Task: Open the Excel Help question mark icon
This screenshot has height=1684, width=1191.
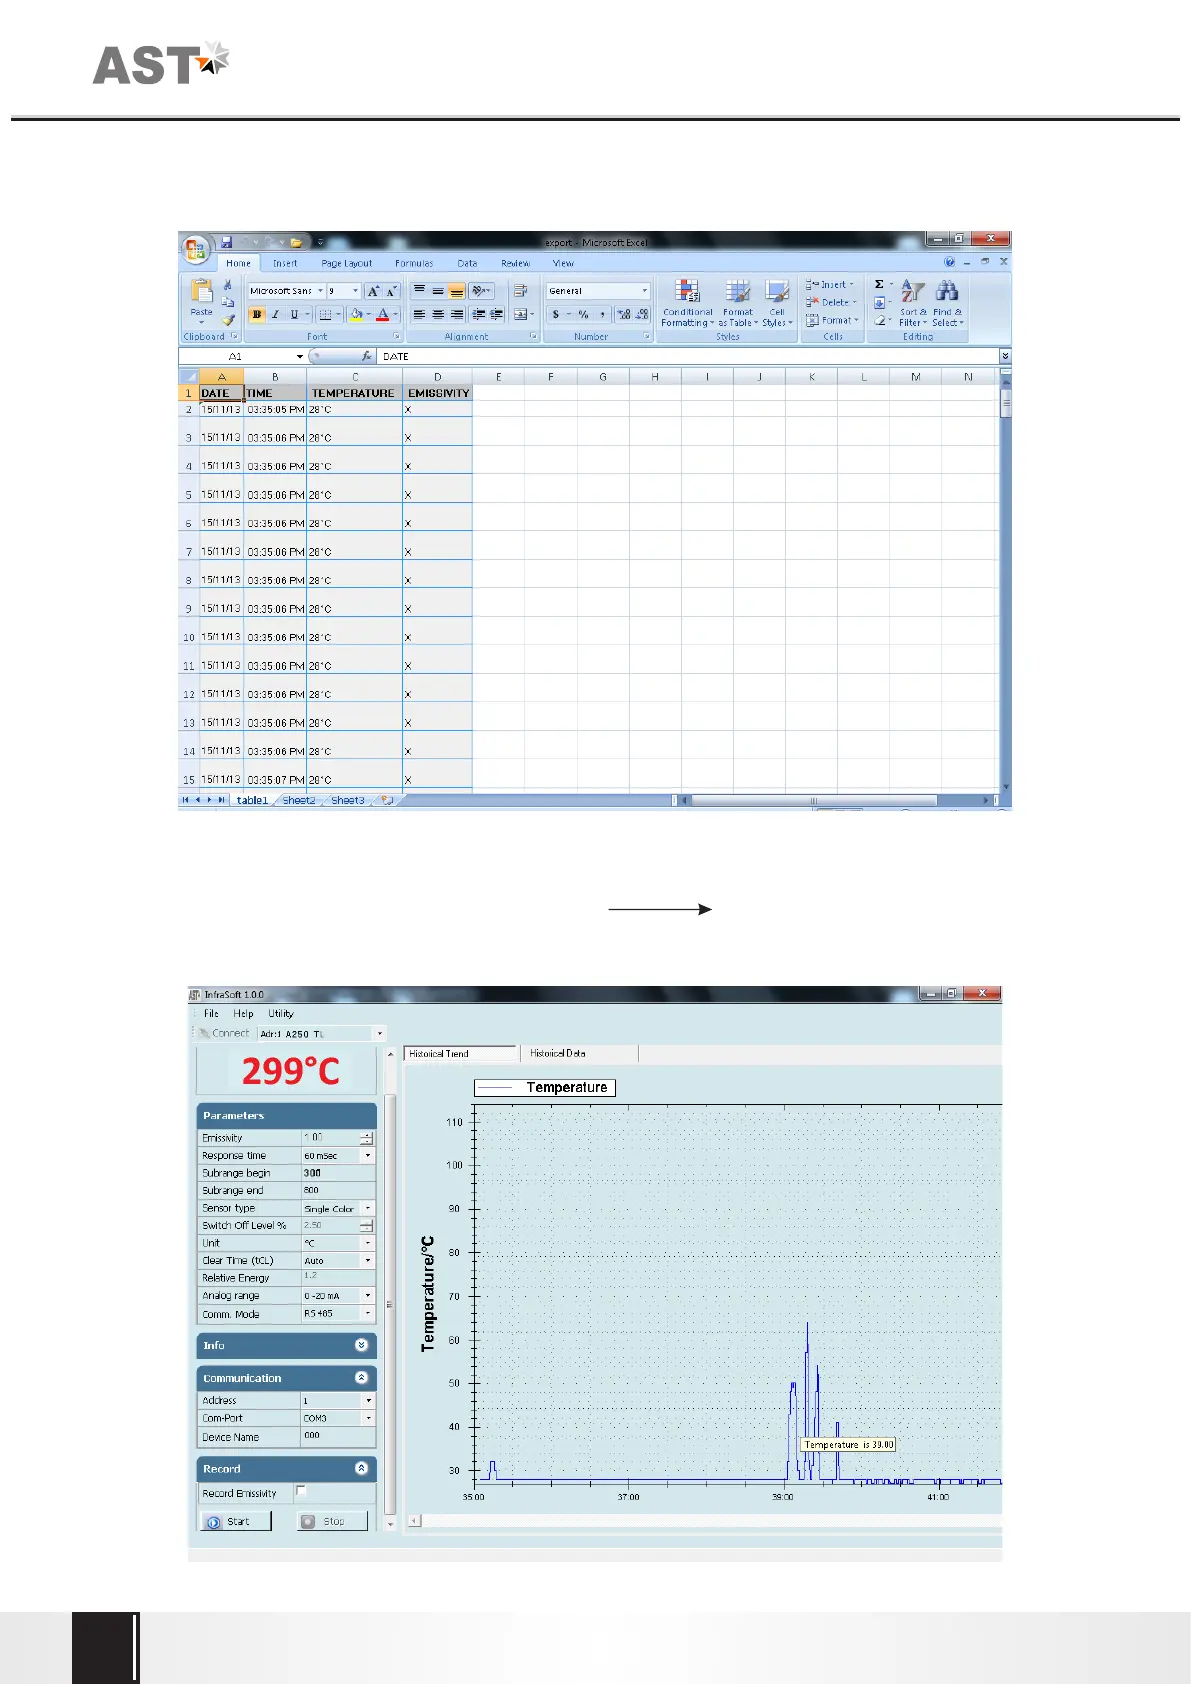Action: pyautogui.click(x=949, y=262)
